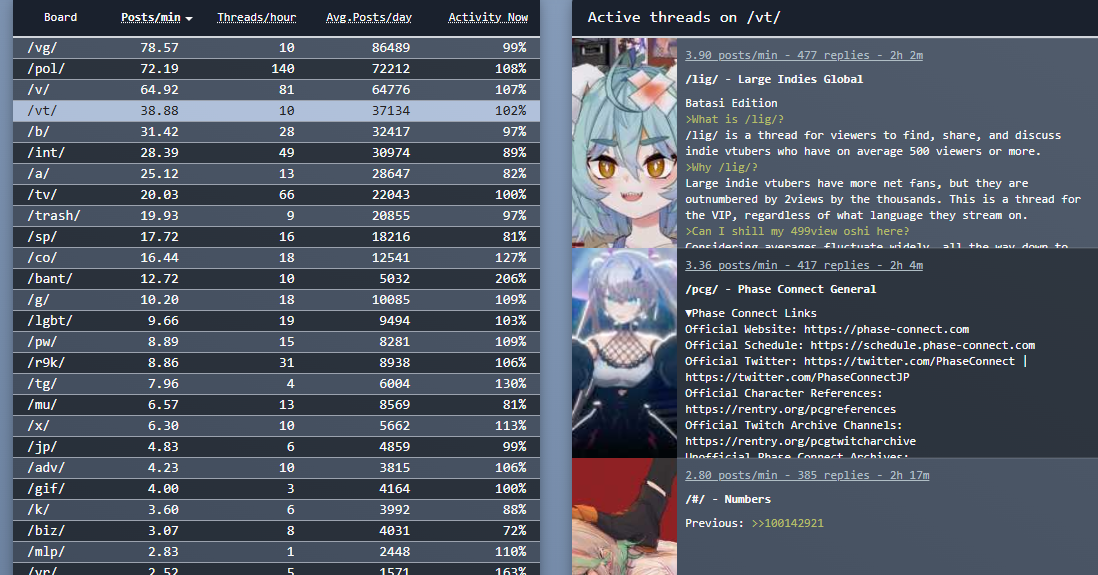
Task: Select the /sp/ board row
Action: point(277,237)
